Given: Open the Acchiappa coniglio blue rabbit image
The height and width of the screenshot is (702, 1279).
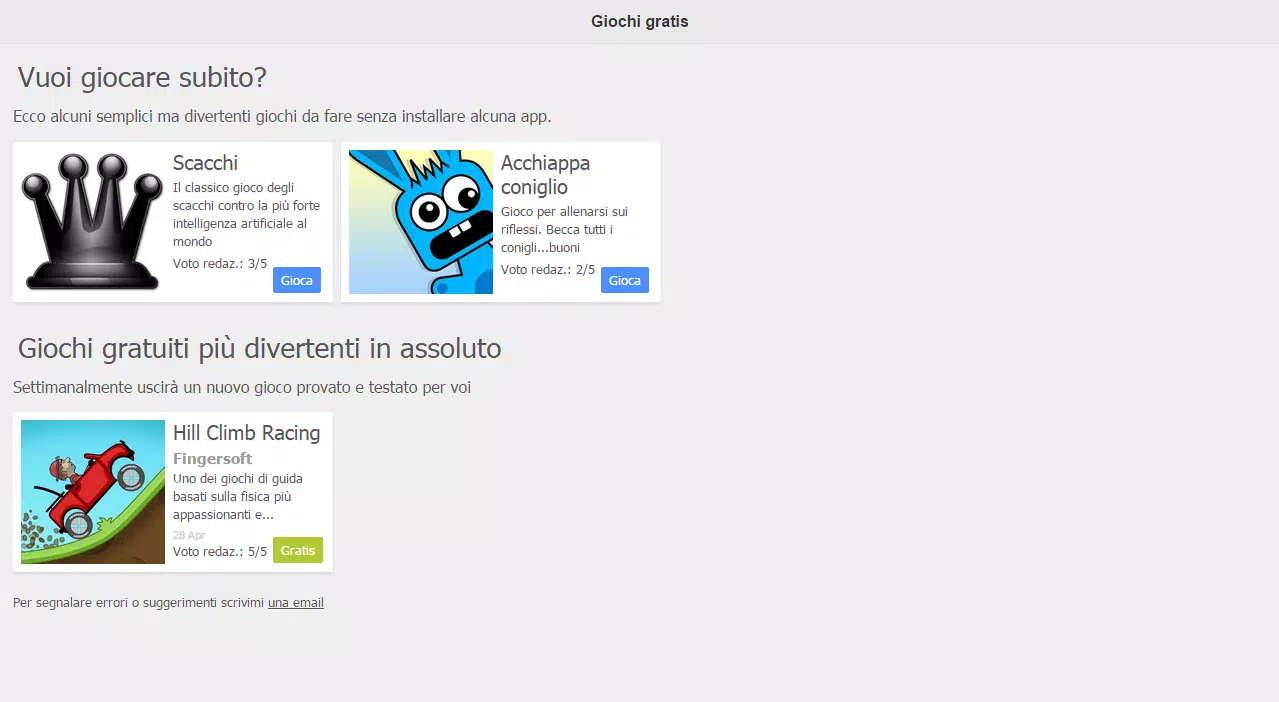Looking at the screenshot, I should (x=421, y=222).
